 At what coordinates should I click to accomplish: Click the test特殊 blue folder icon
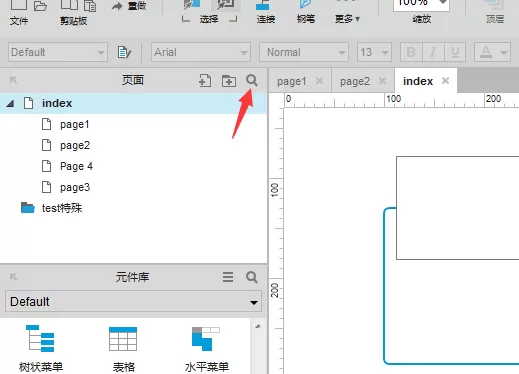27,208
